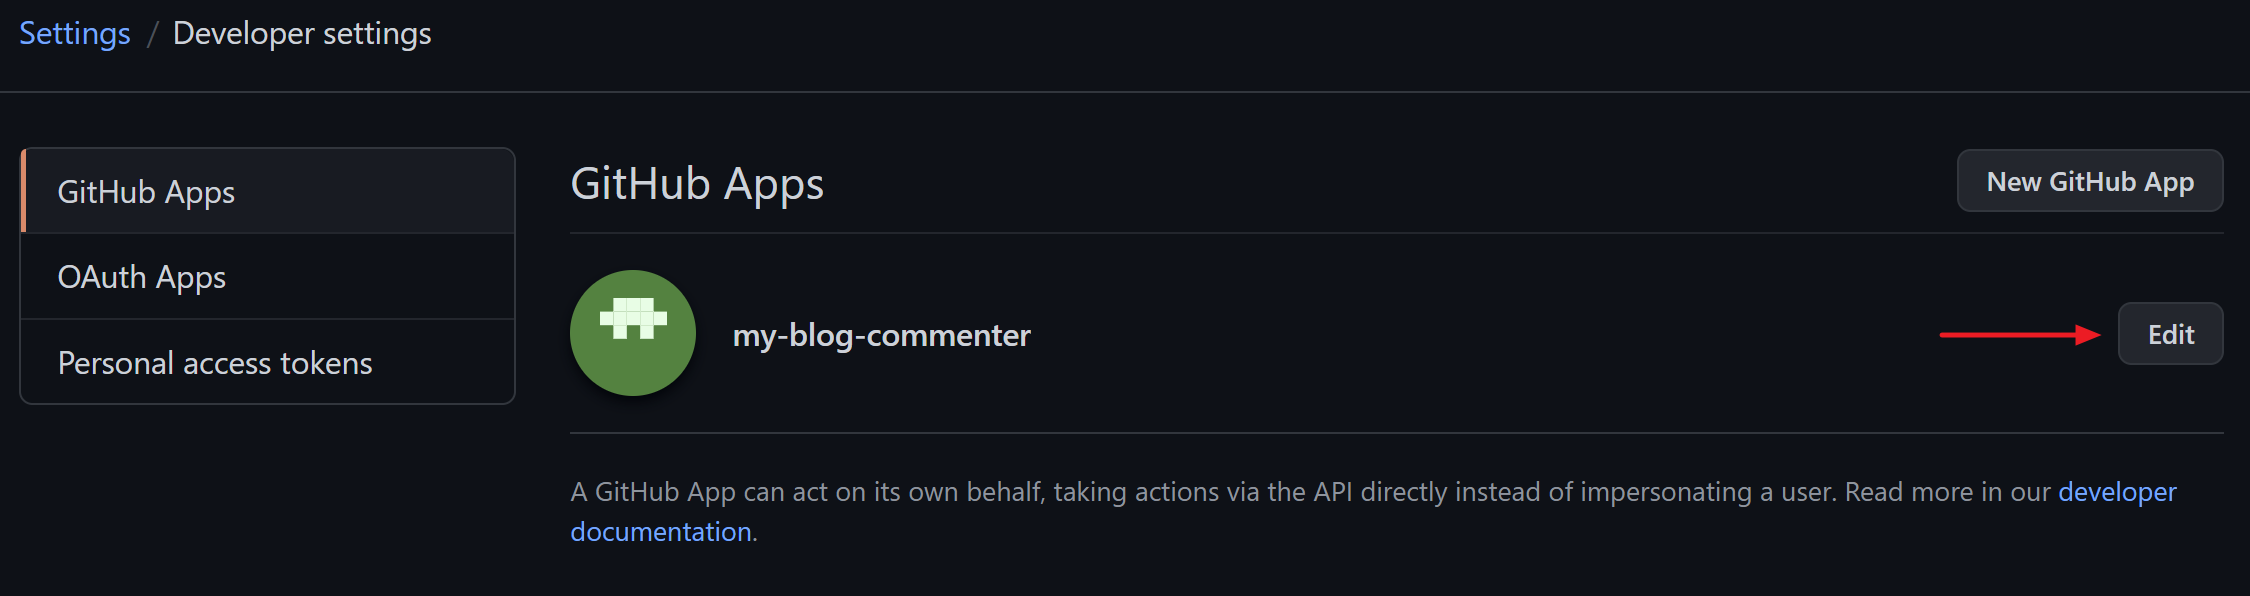Go back to Settings via the breadcrumb
This screenshot has height=596, width=2250.
(x=75, y=33)
